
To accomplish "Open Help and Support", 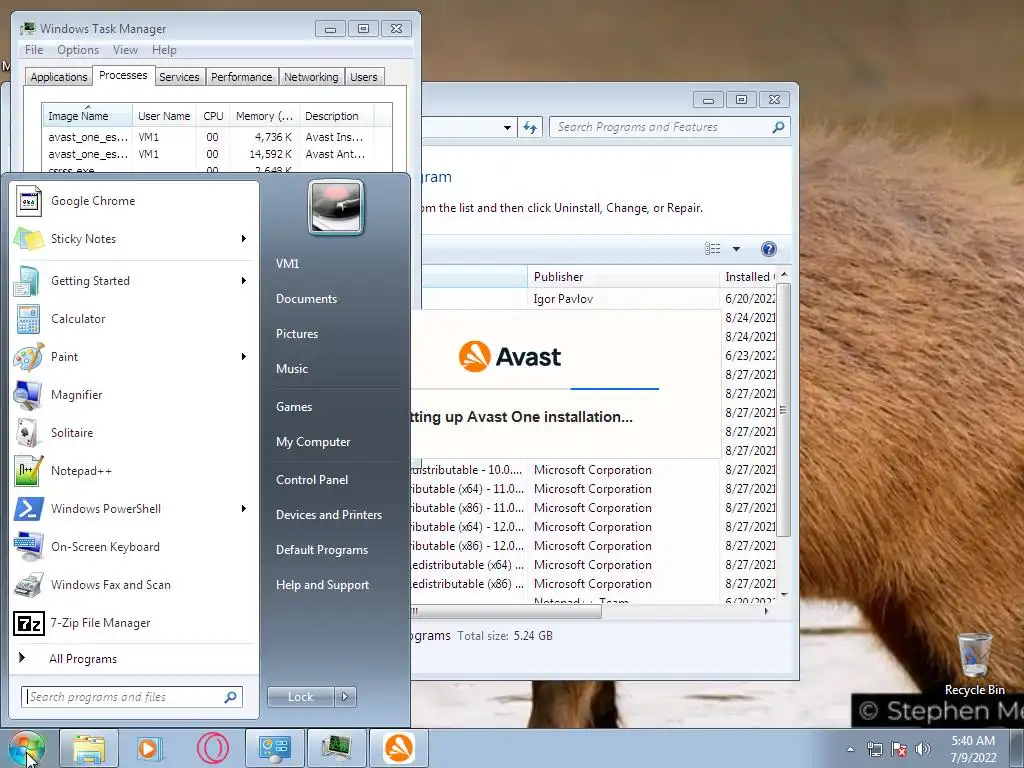I will click(x=323, y=585).
